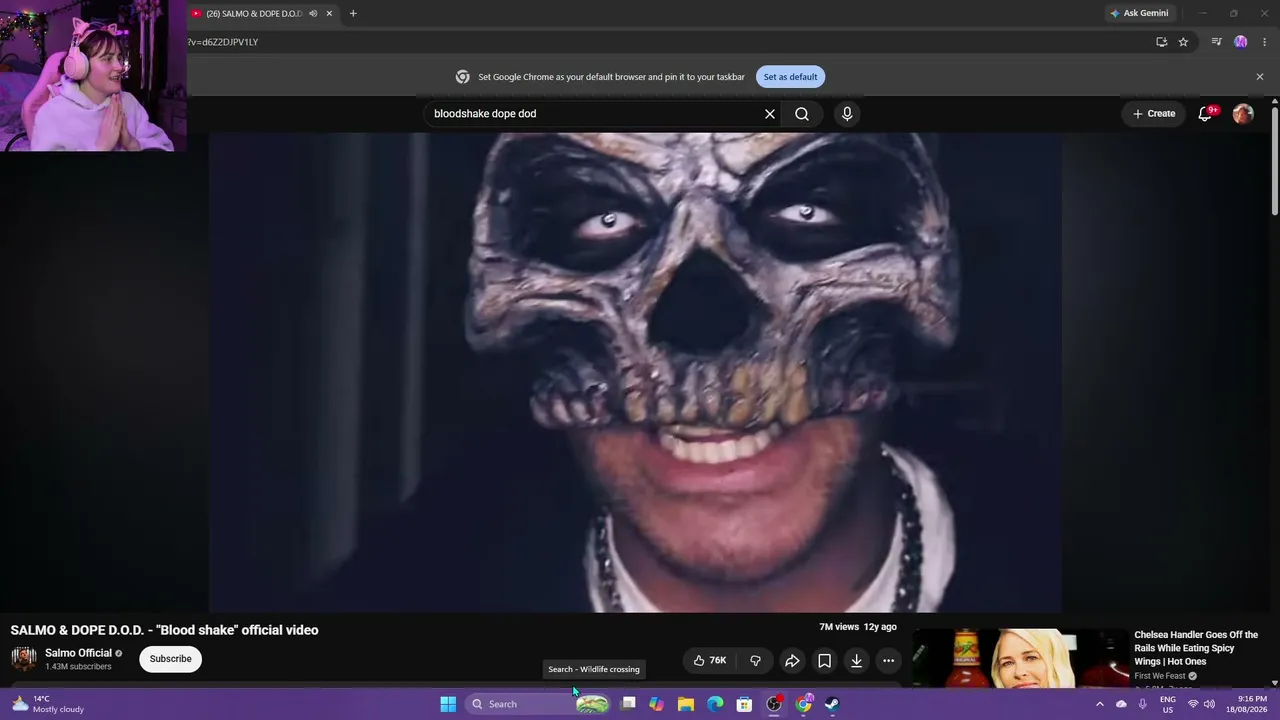Switch to OBS Studio on taskbar
This screenshot has height=720, width=1280.
[774, 704]
